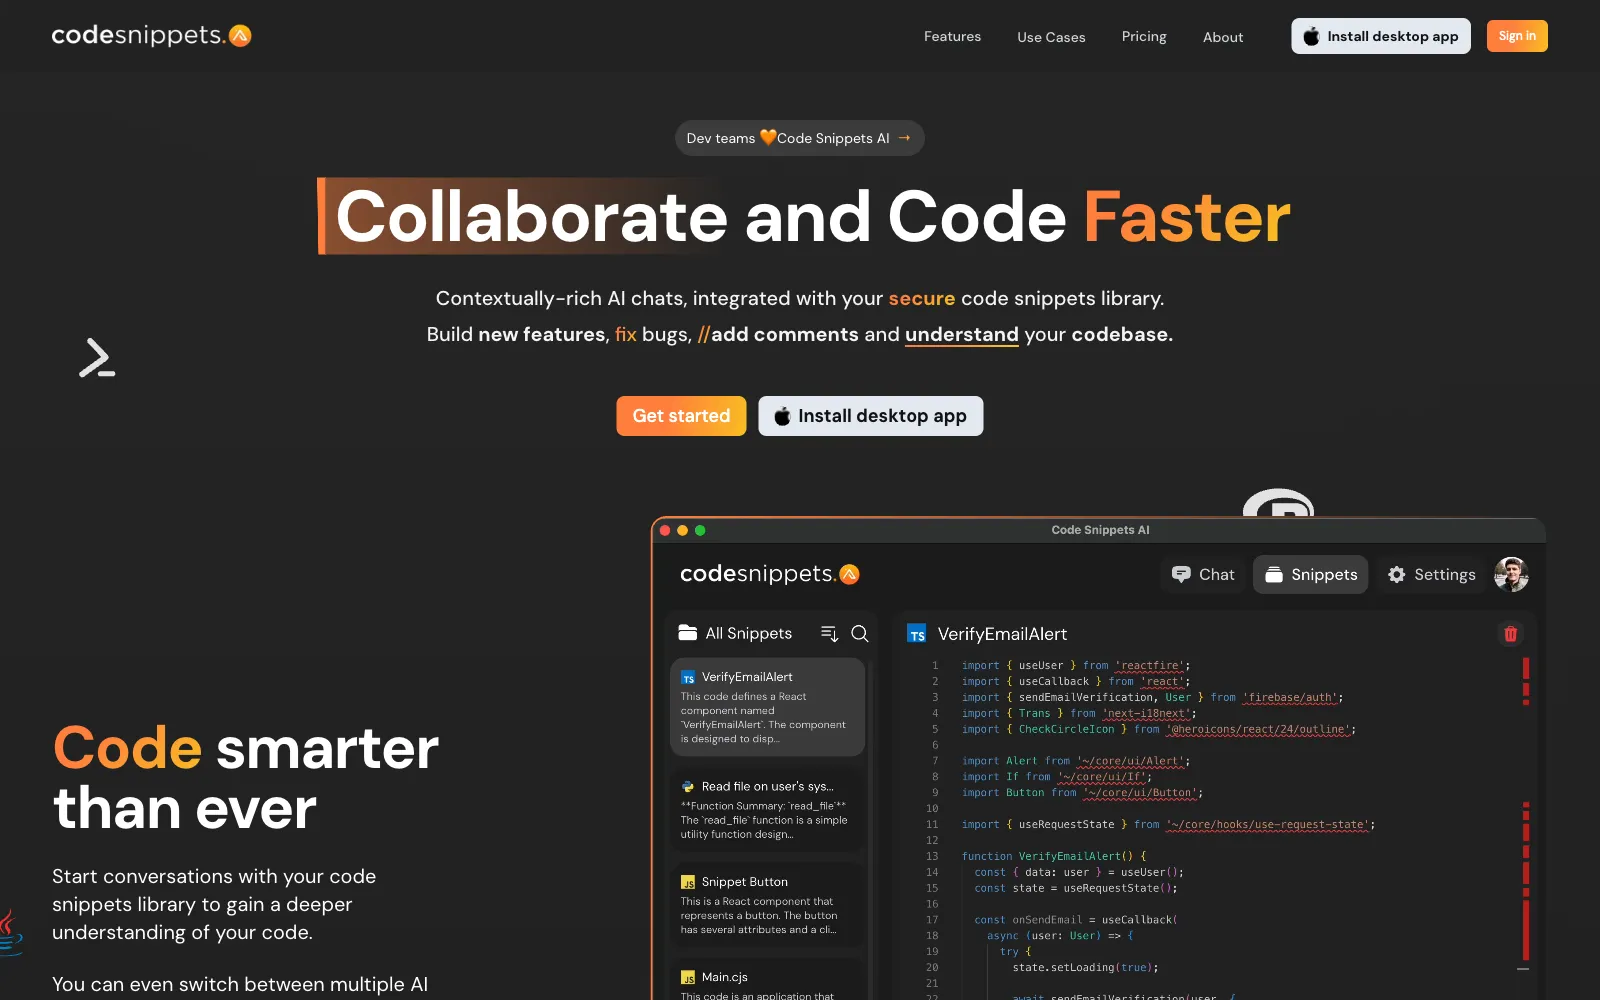This screenshot has width=1600, height=1000.
Task: Click the All Snippets label
Action: [748, 633]
